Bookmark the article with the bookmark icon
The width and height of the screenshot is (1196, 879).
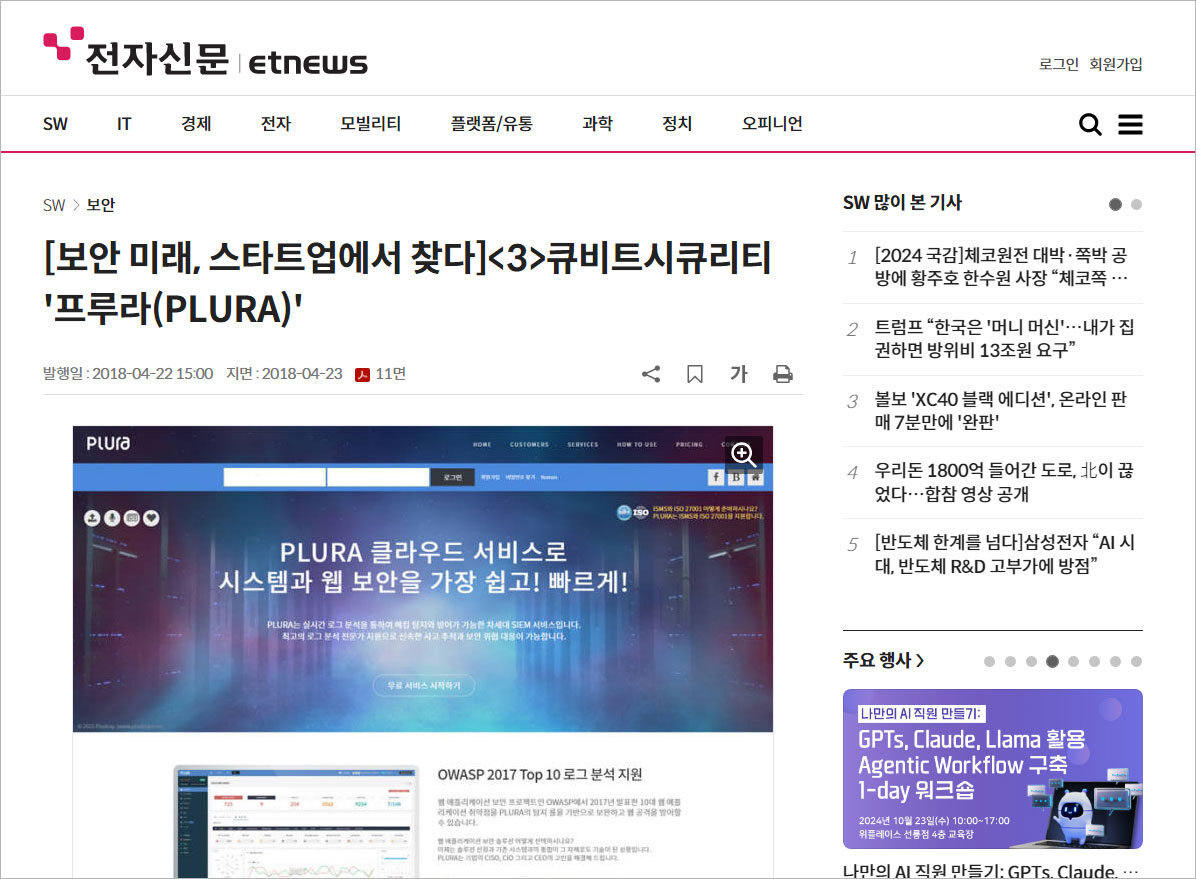pos(695,374)
